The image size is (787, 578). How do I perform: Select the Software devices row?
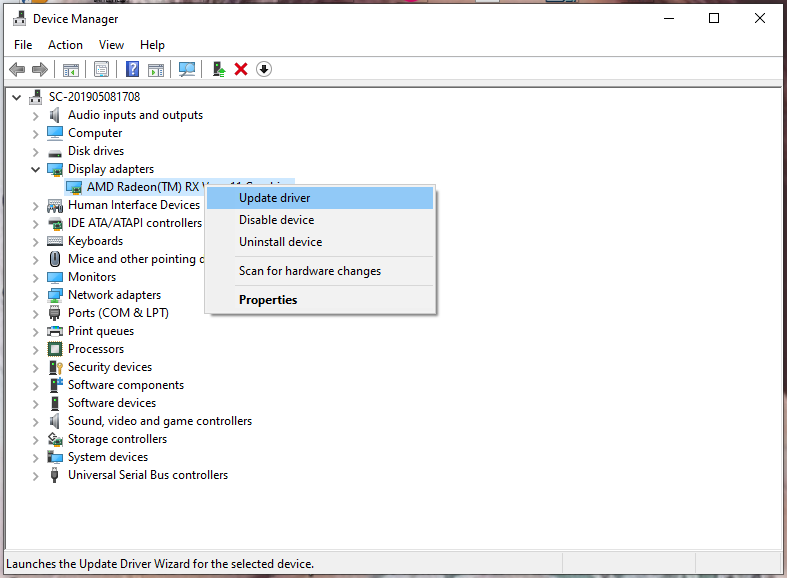pyautogui.click(x=112, y=403)
